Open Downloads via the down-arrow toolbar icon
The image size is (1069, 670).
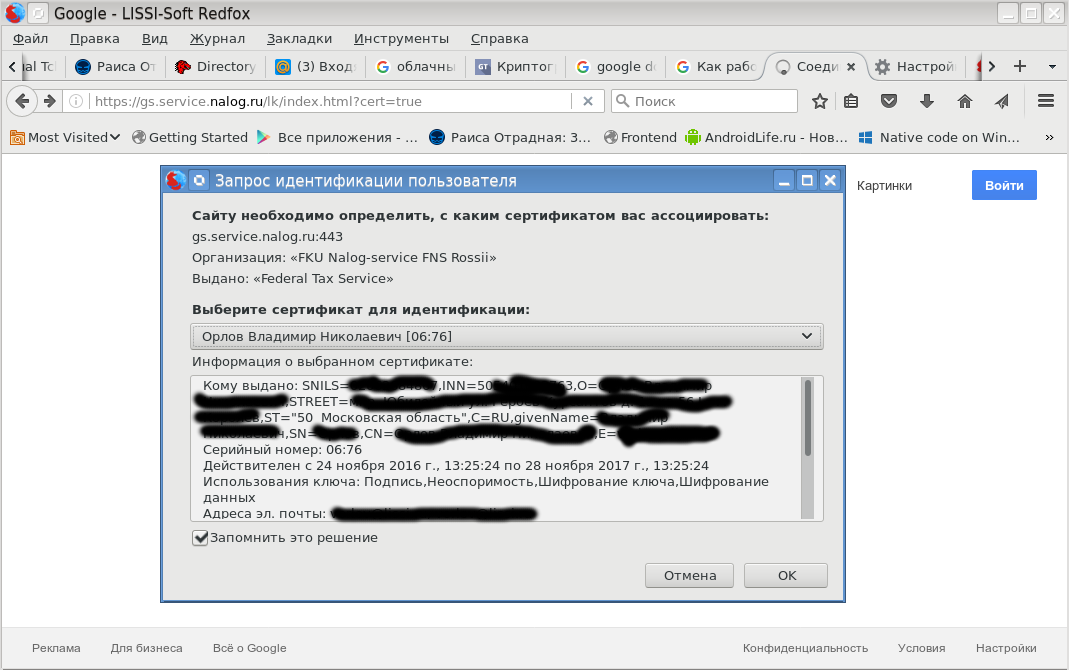point(926,100)
